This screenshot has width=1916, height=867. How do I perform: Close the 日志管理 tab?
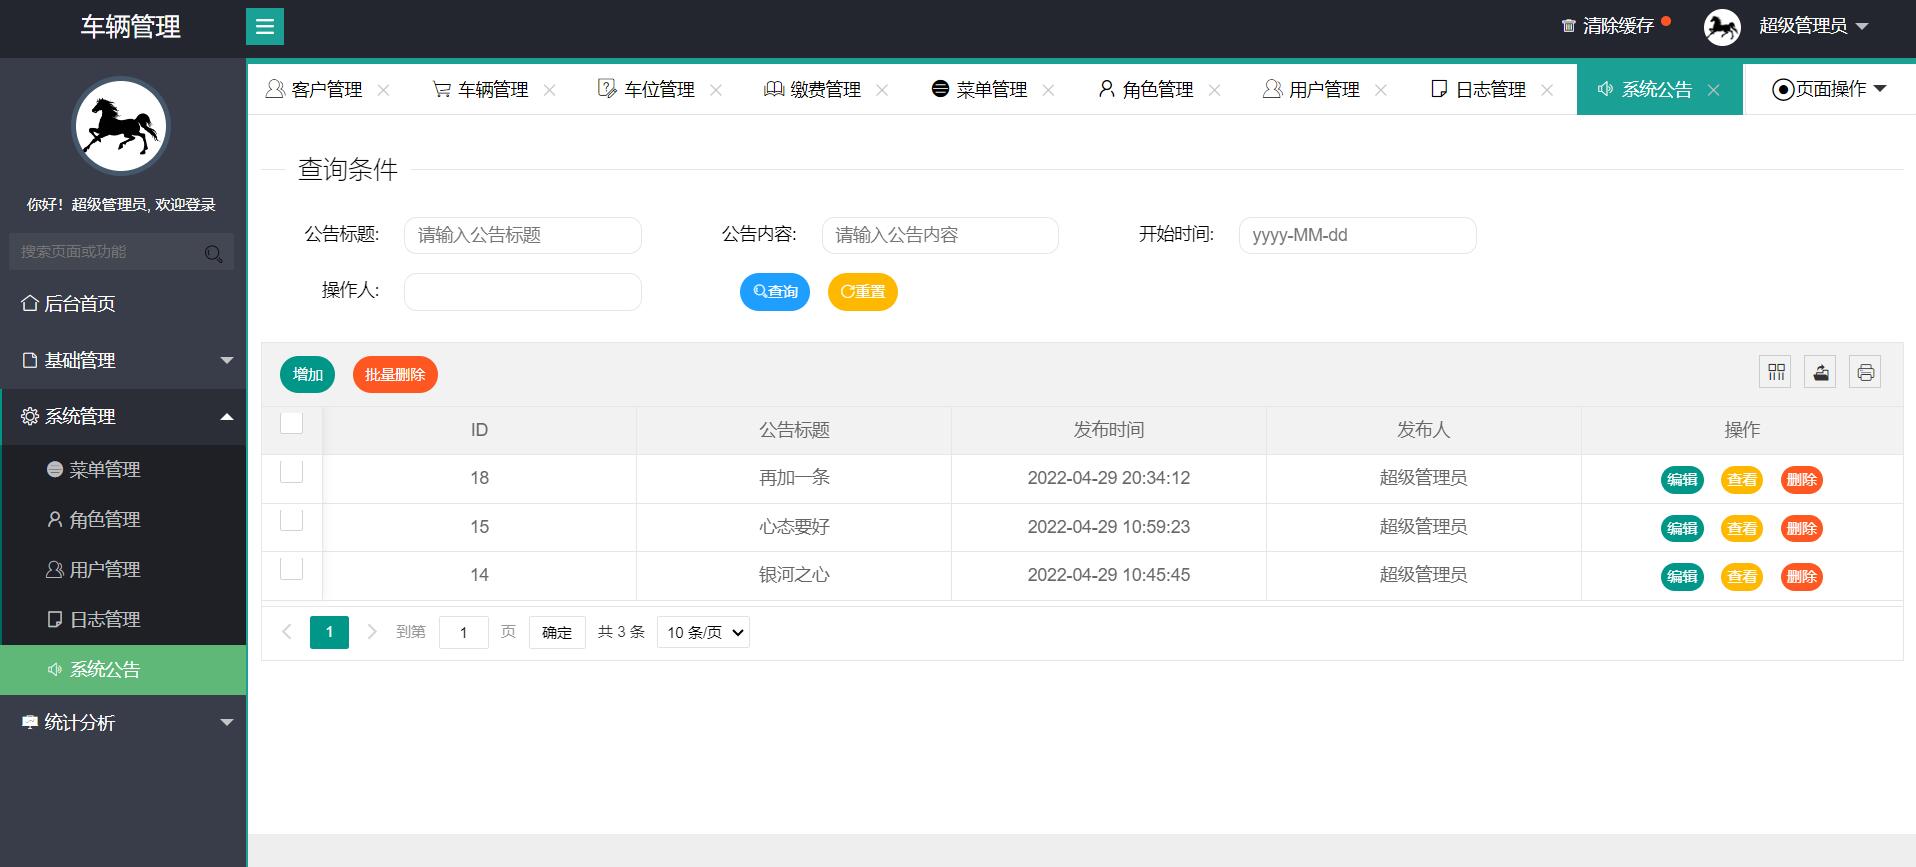(x=1547, y=90)
